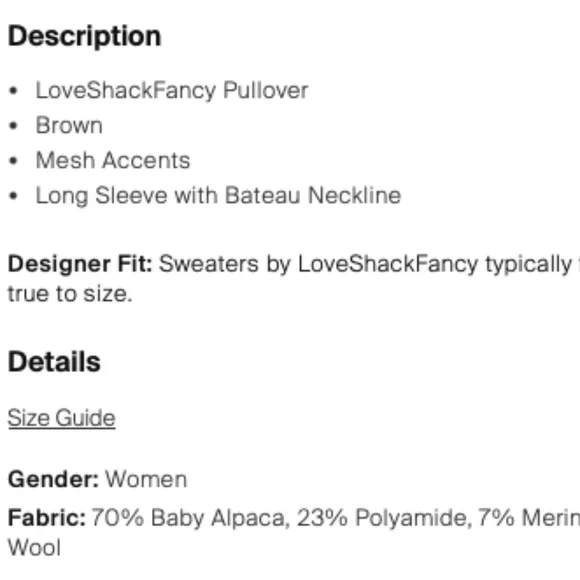Click bullet dot beside Long Sleeve

click(13, 196)
